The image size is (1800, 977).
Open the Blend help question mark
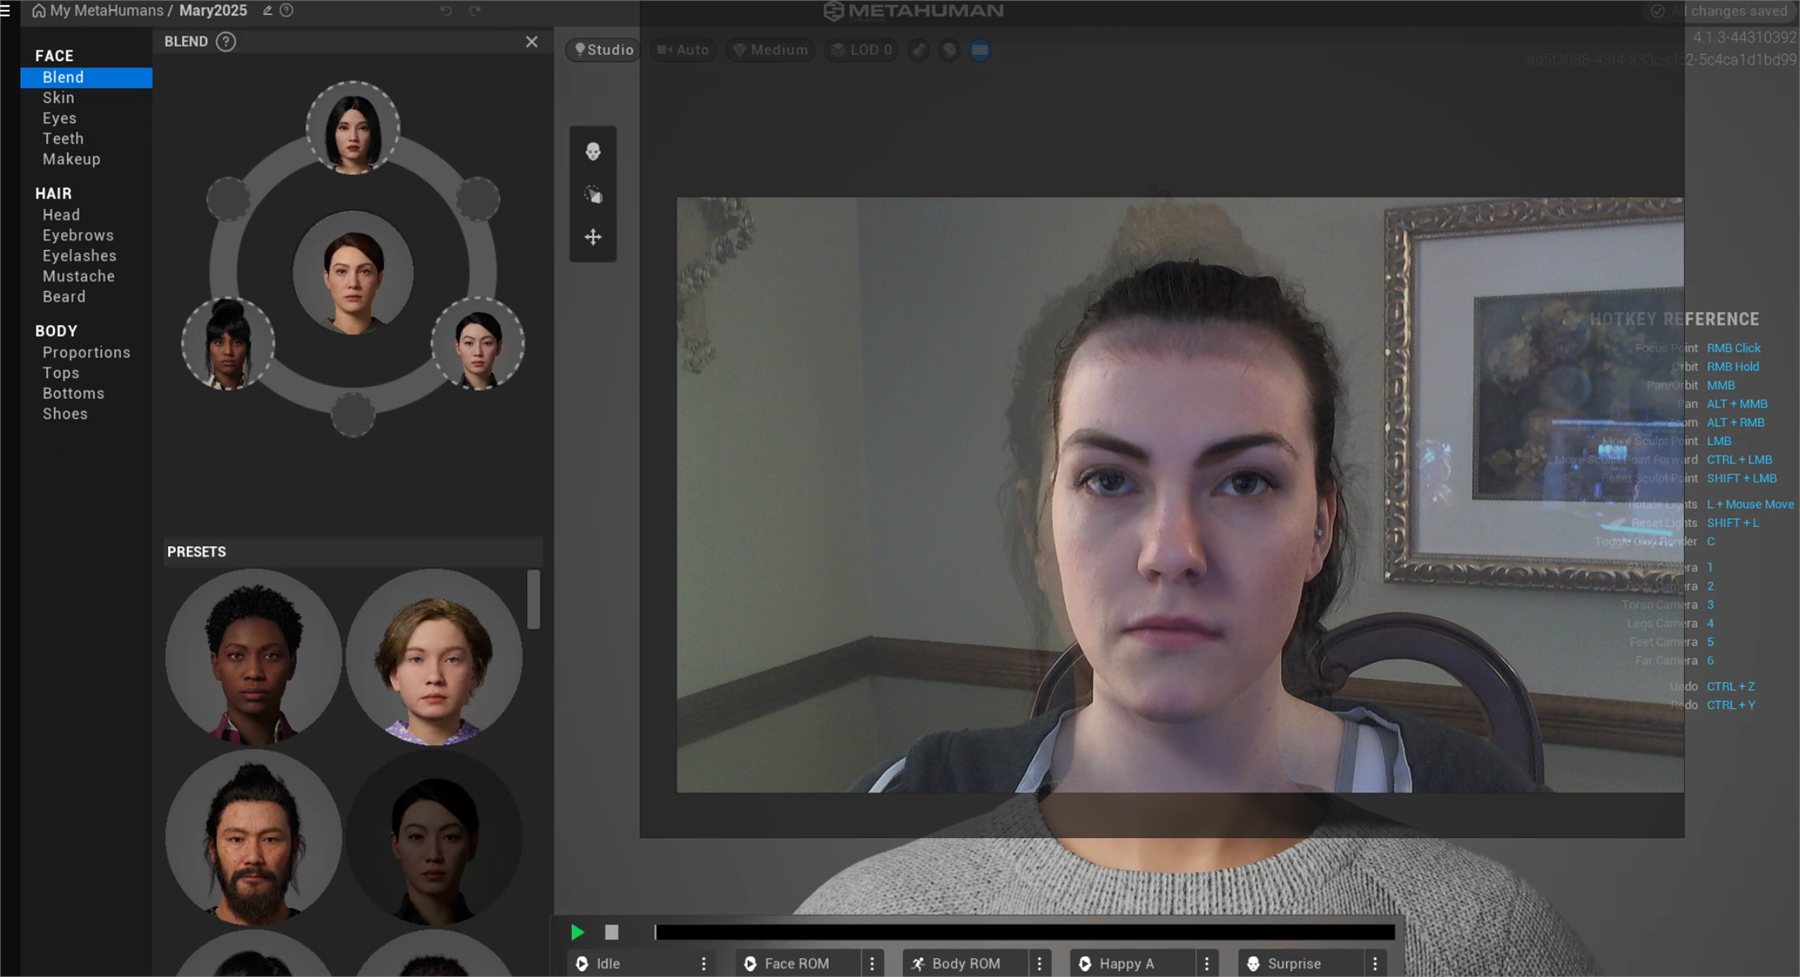tap(226, 42)
